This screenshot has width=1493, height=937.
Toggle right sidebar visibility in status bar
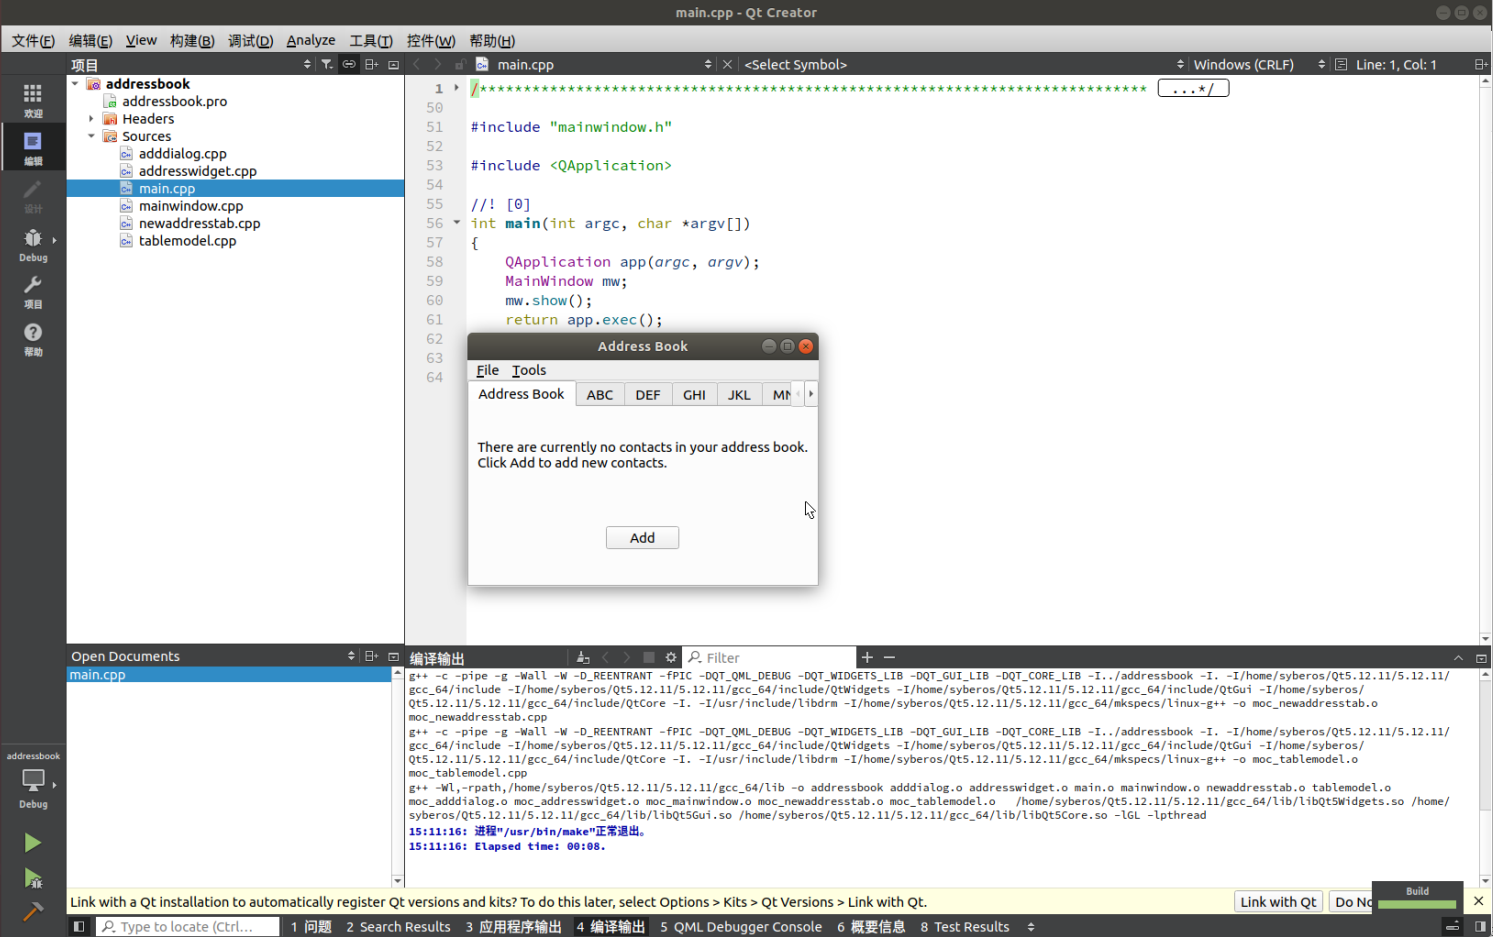pyautogui.click(x=1480, y=927)
